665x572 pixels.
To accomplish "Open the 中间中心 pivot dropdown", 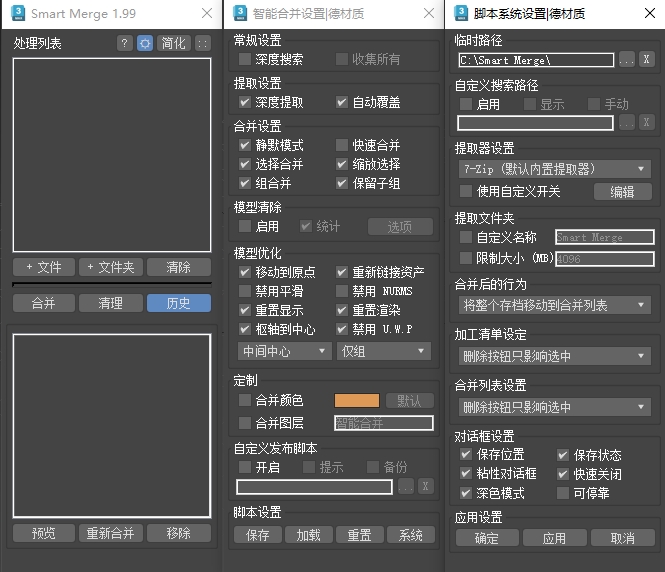I will click(284, 351).
